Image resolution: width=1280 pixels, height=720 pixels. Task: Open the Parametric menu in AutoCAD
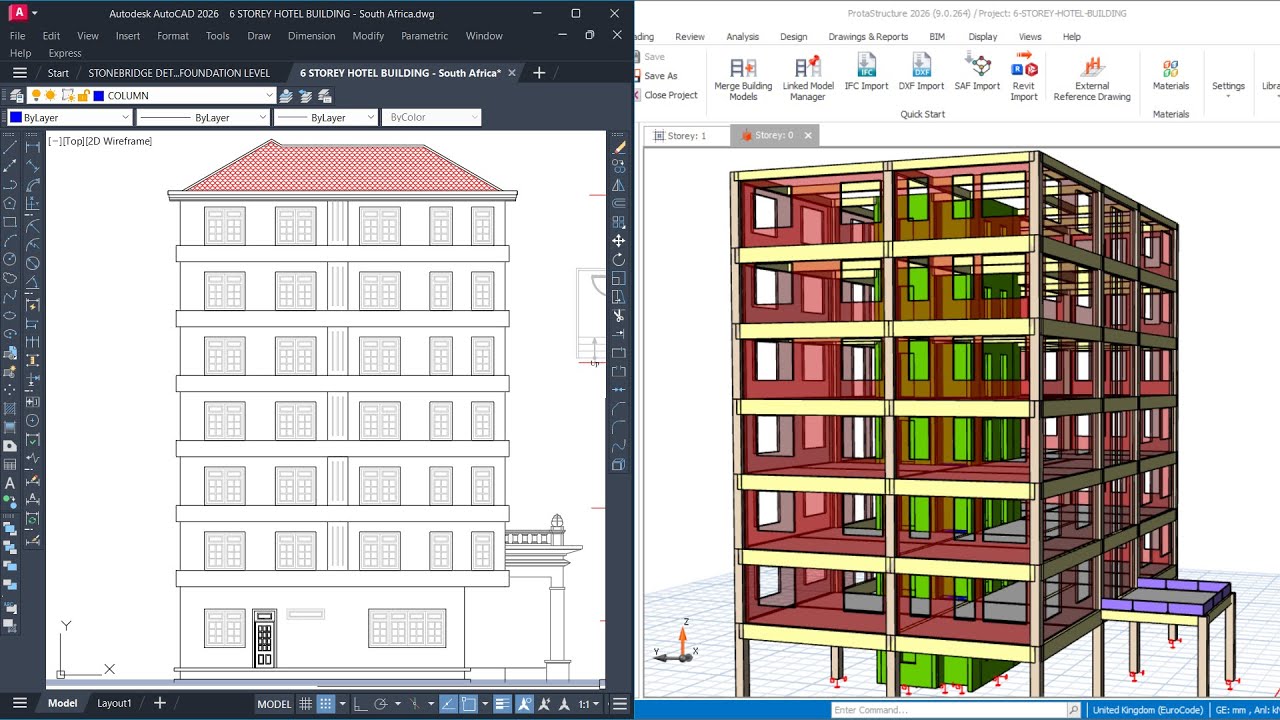pos(424,36)
